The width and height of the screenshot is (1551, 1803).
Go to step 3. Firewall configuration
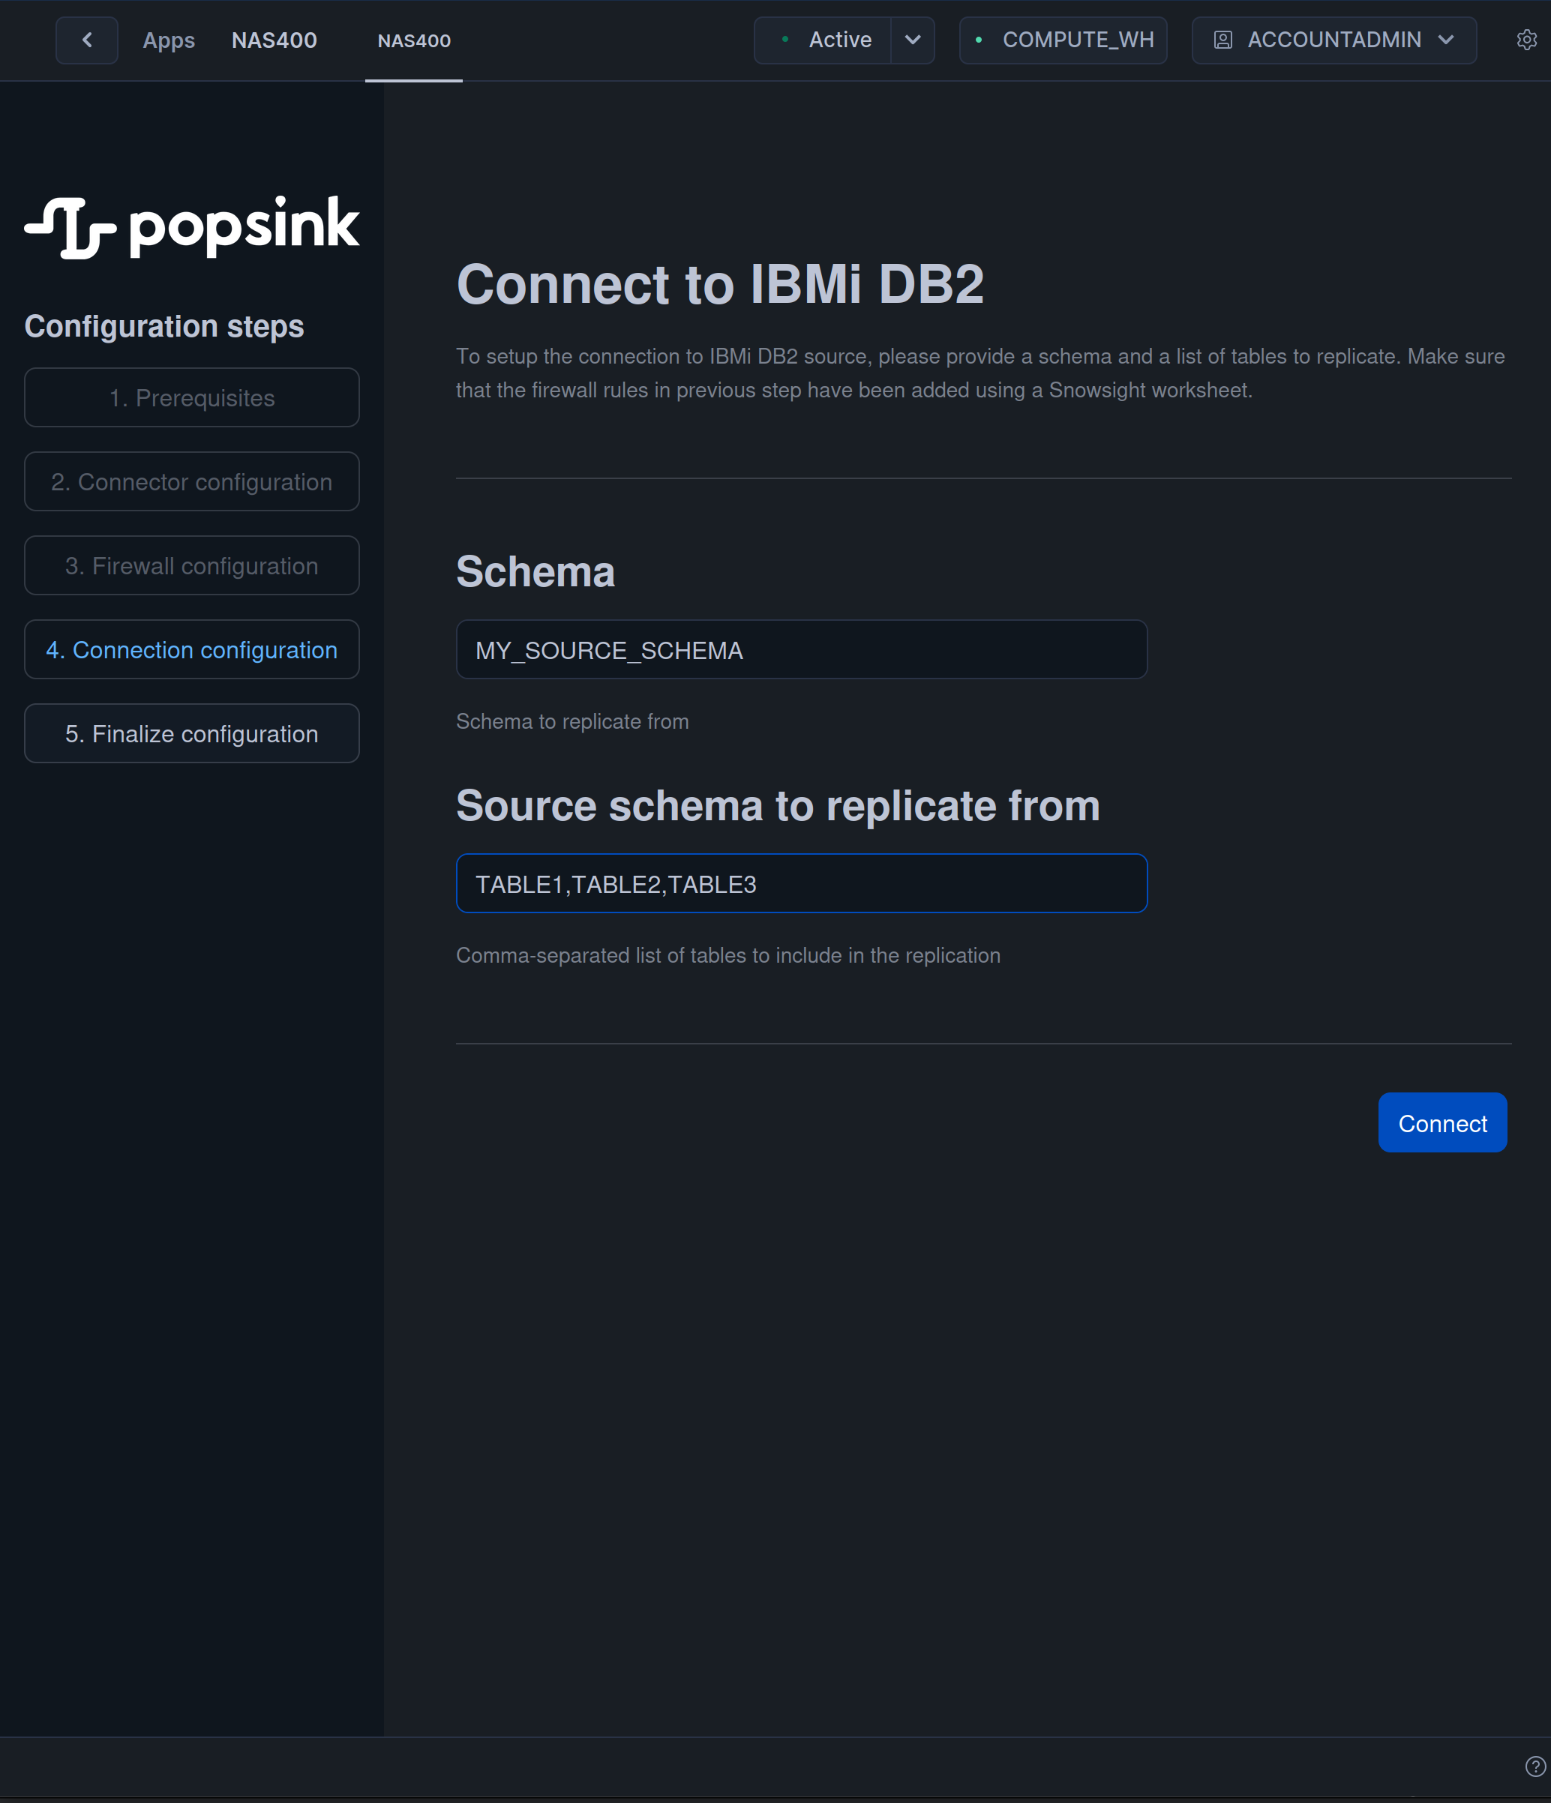[x=192, y=566]
